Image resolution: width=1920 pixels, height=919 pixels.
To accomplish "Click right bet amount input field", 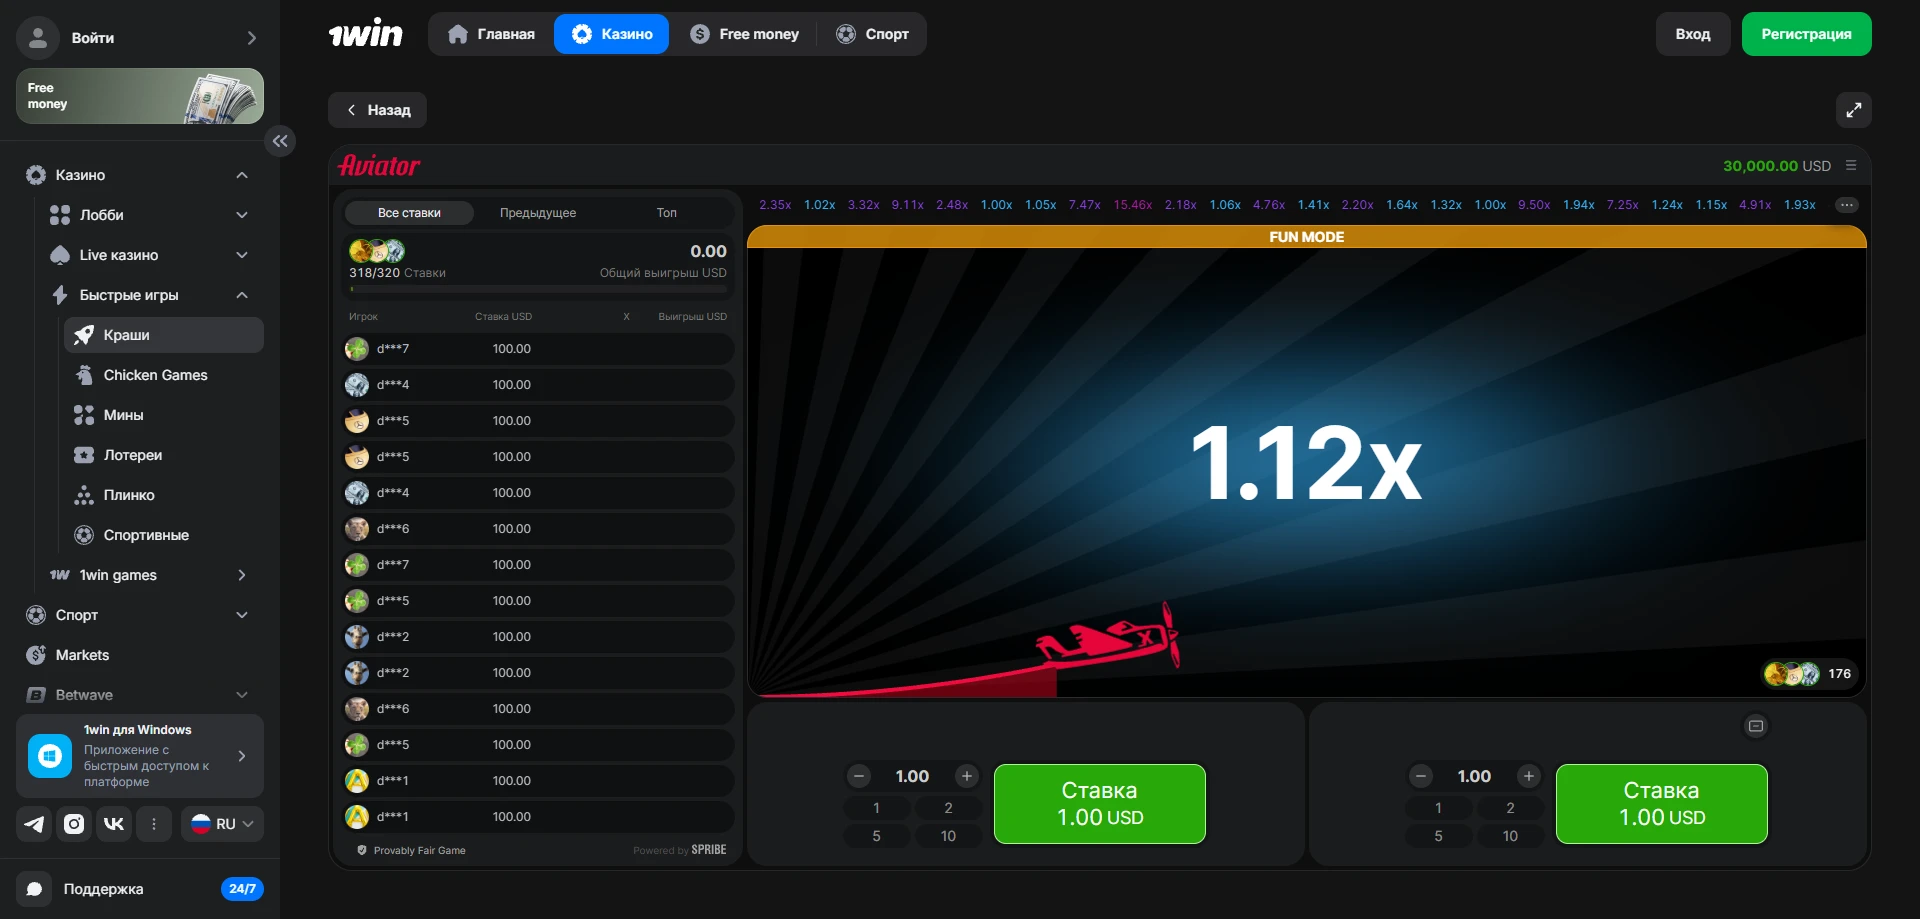I will point(1474,776).
